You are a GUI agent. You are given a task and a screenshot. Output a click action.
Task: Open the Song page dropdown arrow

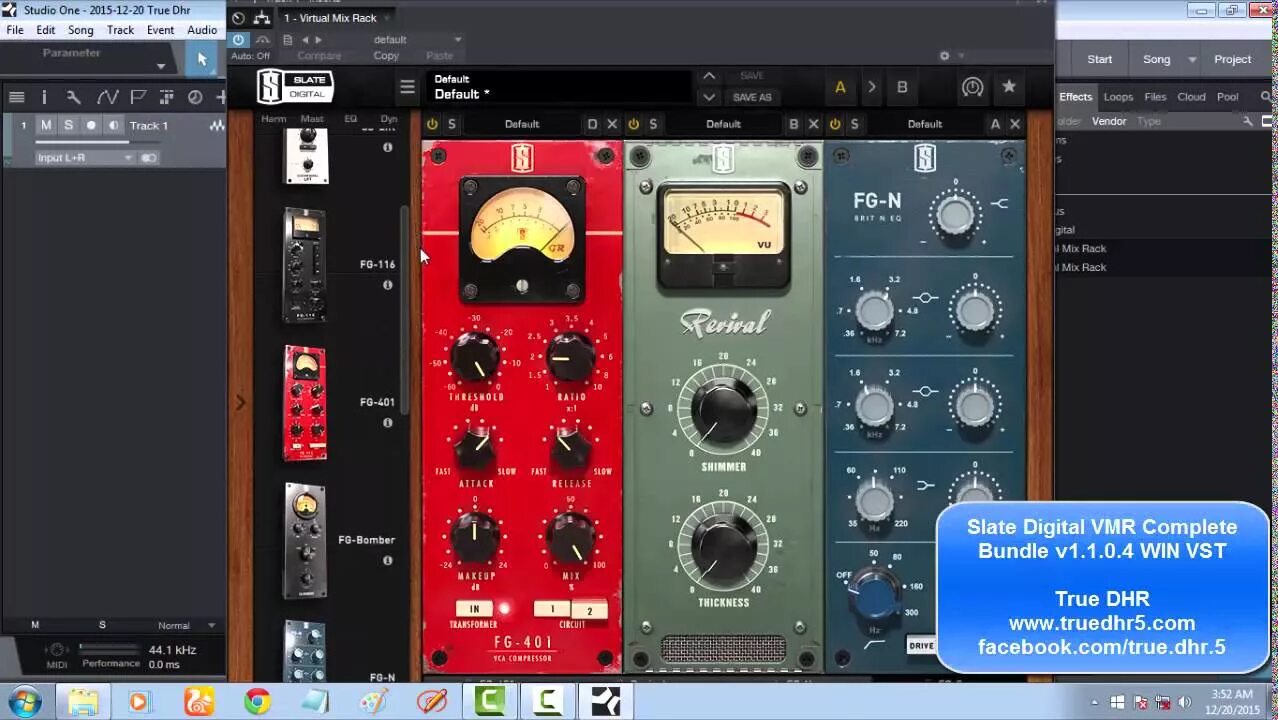click(x=1192, y=59)
